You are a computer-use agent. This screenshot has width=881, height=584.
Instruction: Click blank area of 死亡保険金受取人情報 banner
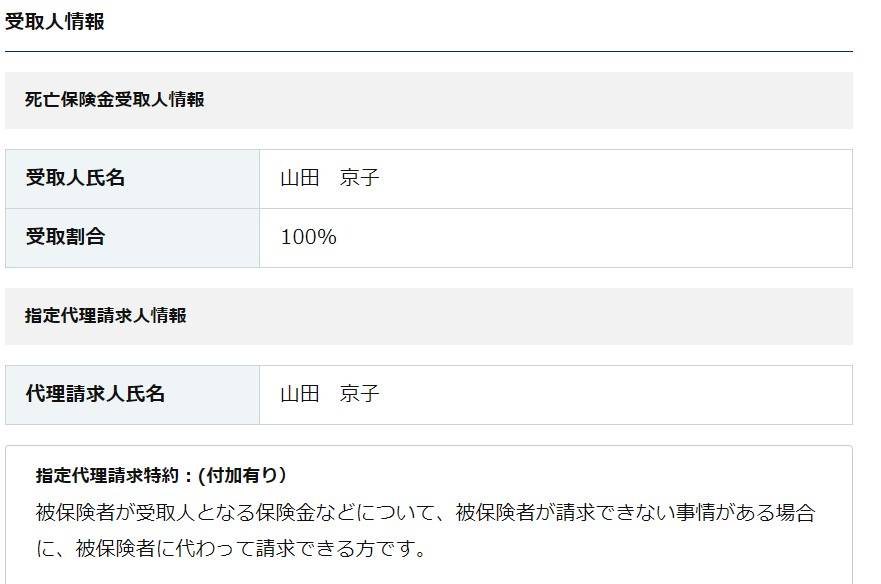point(528,100)
